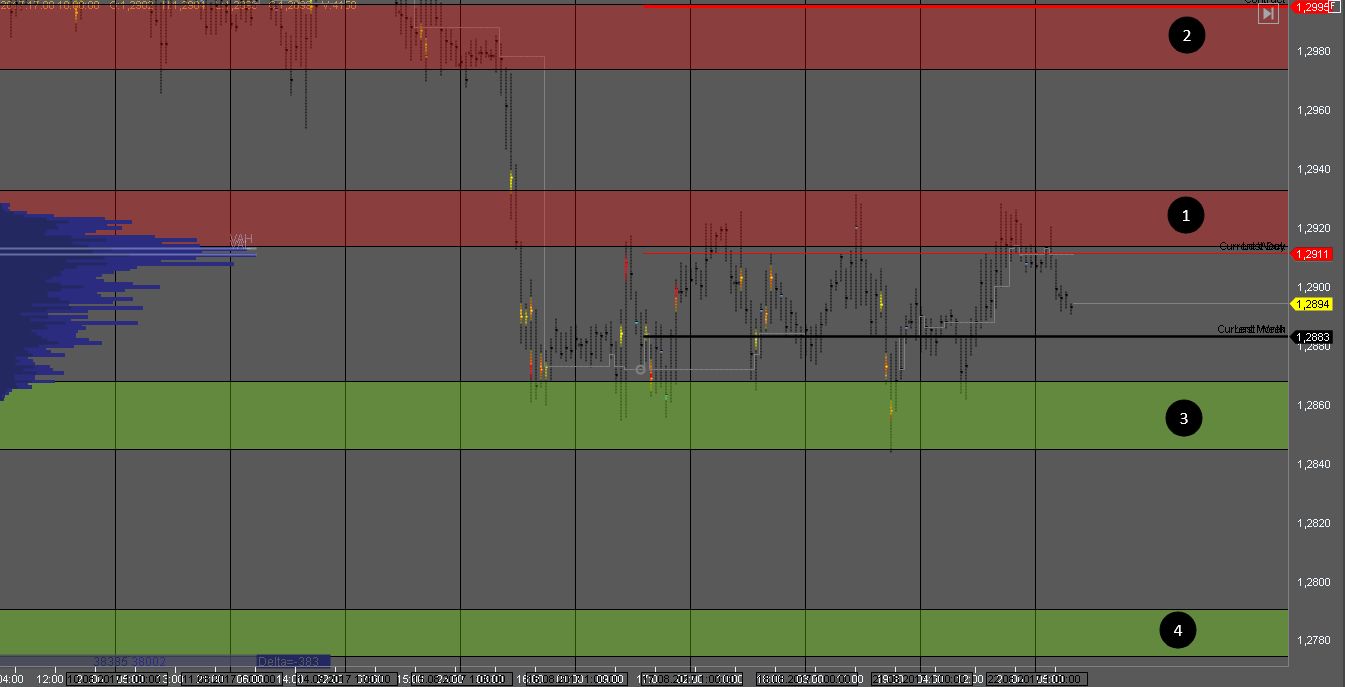Click the scroll-to-latest-bar arrow button
The image size is (1345, 687).
1268,14
